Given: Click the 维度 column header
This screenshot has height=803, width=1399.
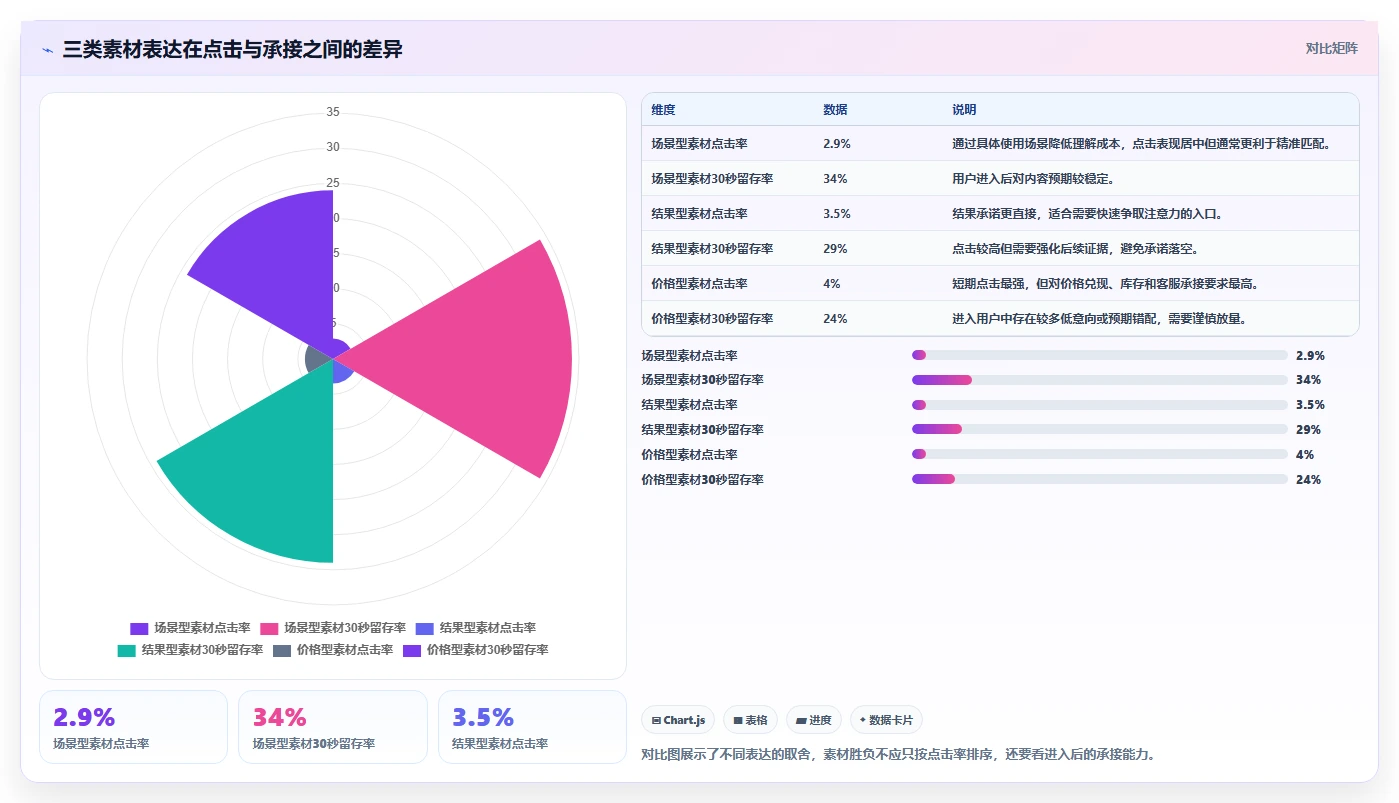Looking at the screenshot, I should pos(663,110).
